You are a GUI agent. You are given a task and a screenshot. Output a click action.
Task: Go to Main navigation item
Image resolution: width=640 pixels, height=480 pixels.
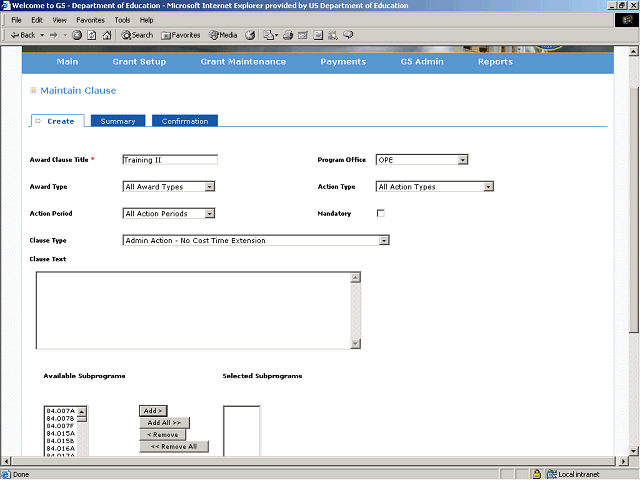click(67, 62)
